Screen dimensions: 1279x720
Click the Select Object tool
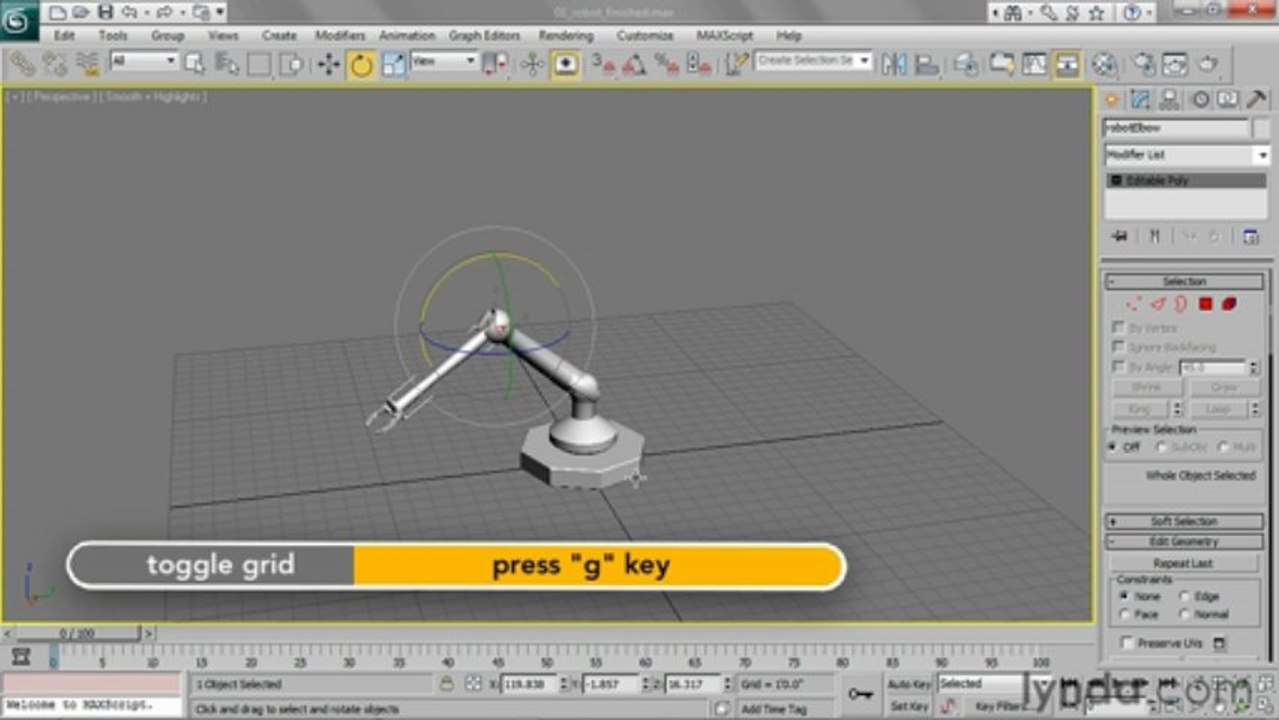point(195,64)
